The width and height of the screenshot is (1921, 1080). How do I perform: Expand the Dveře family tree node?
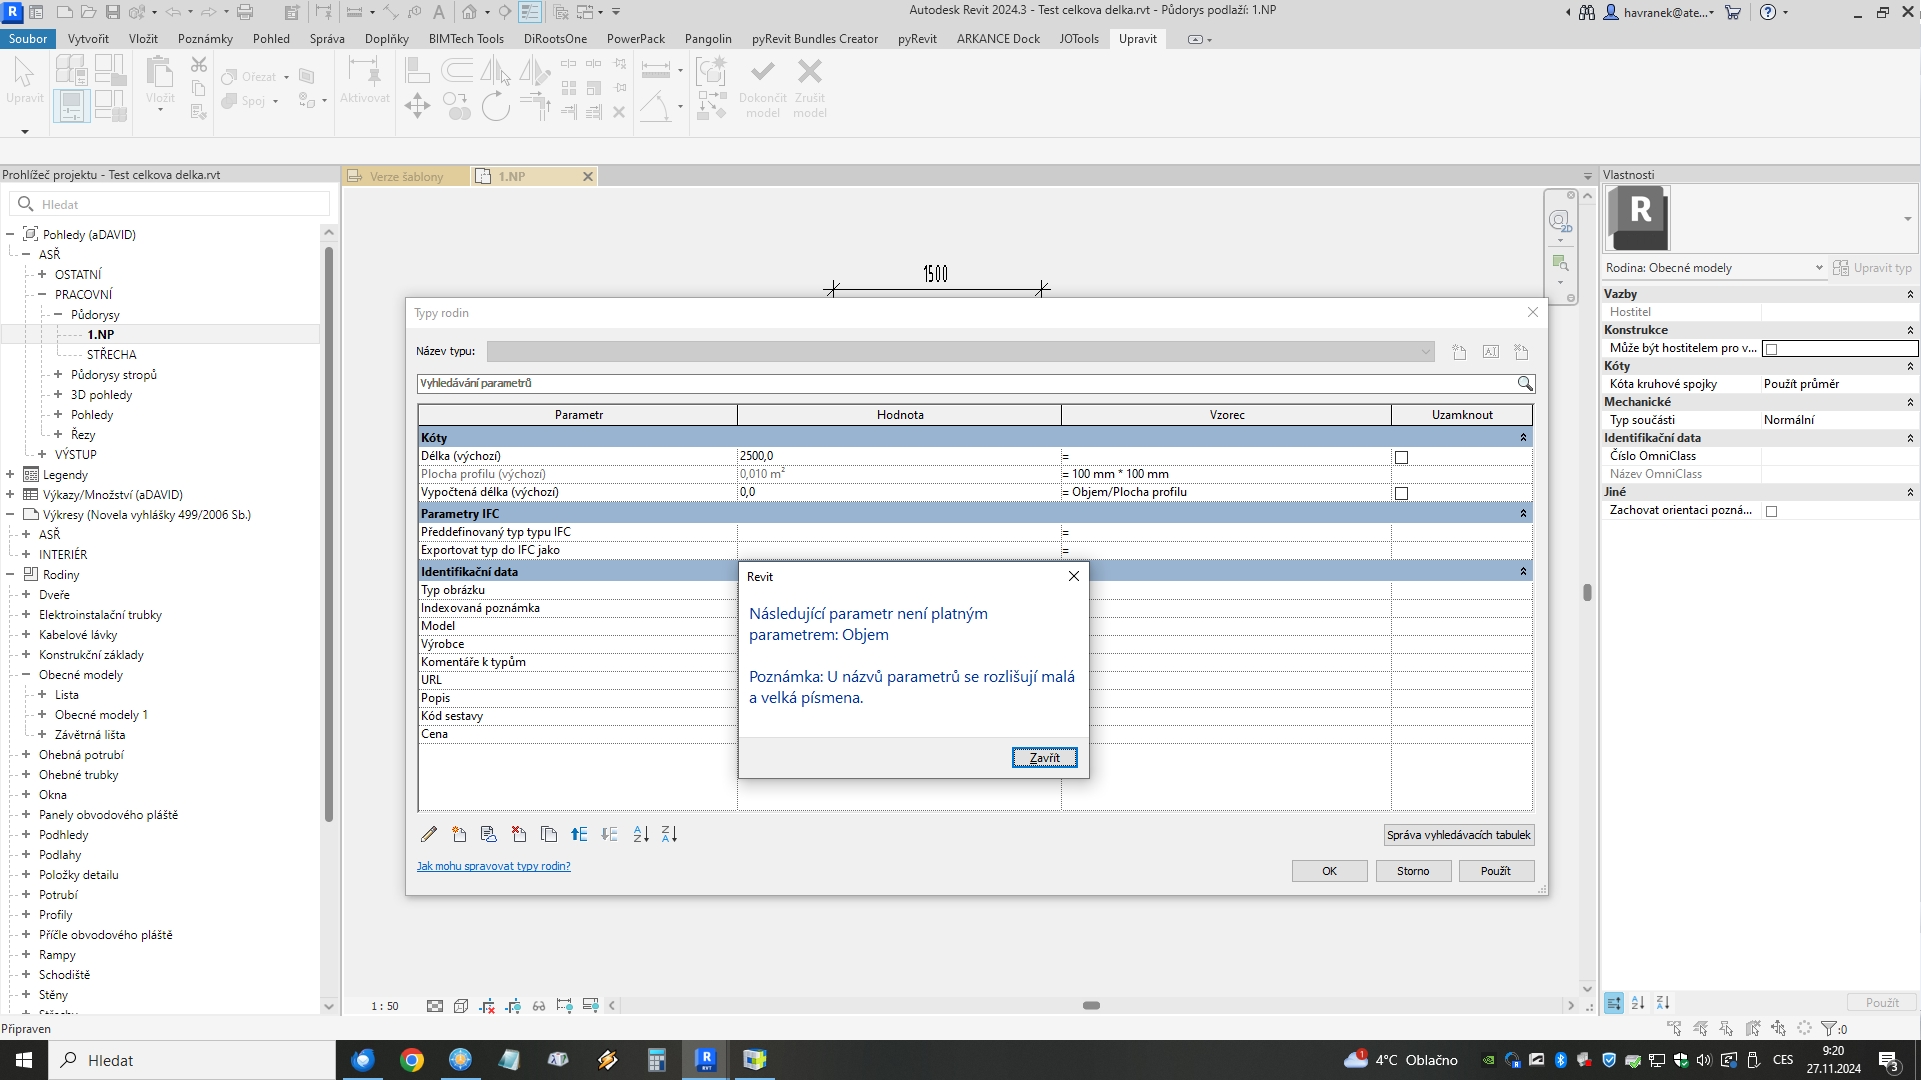(26, 595)
